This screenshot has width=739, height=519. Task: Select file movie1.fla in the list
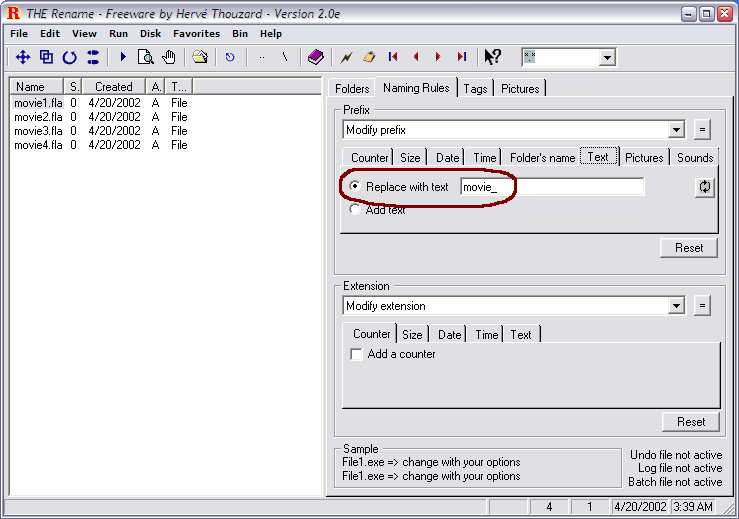point(38,103)
